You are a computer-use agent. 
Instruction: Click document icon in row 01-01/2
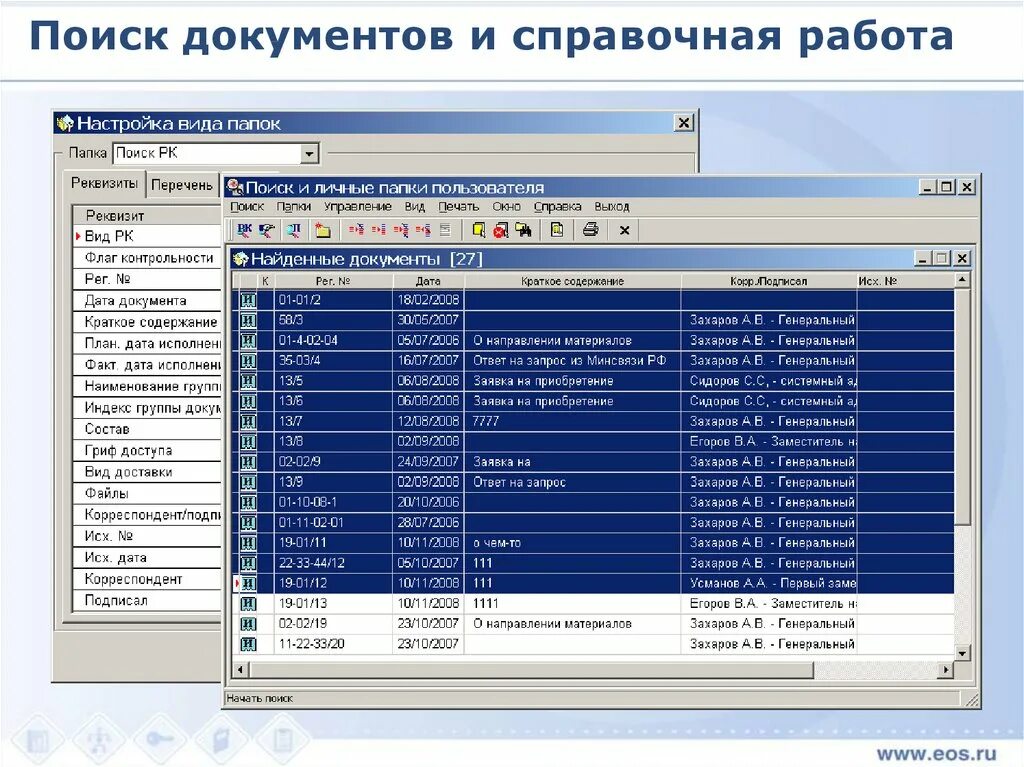[248, 300]
